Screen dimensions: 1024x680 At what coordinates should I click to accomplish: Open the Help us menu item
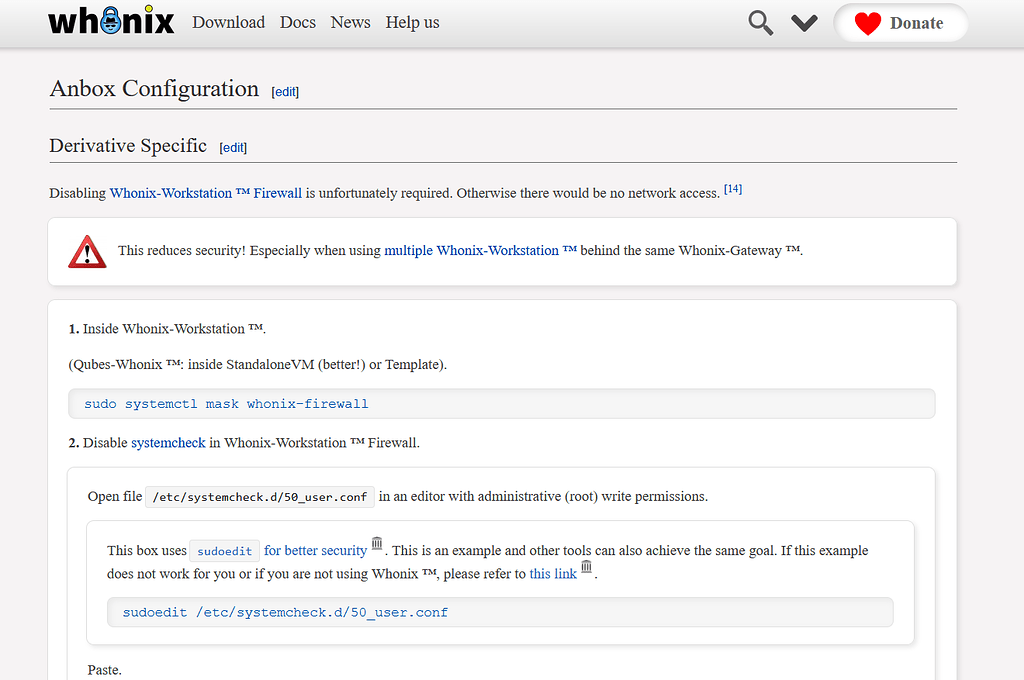(x=412, y=22)
